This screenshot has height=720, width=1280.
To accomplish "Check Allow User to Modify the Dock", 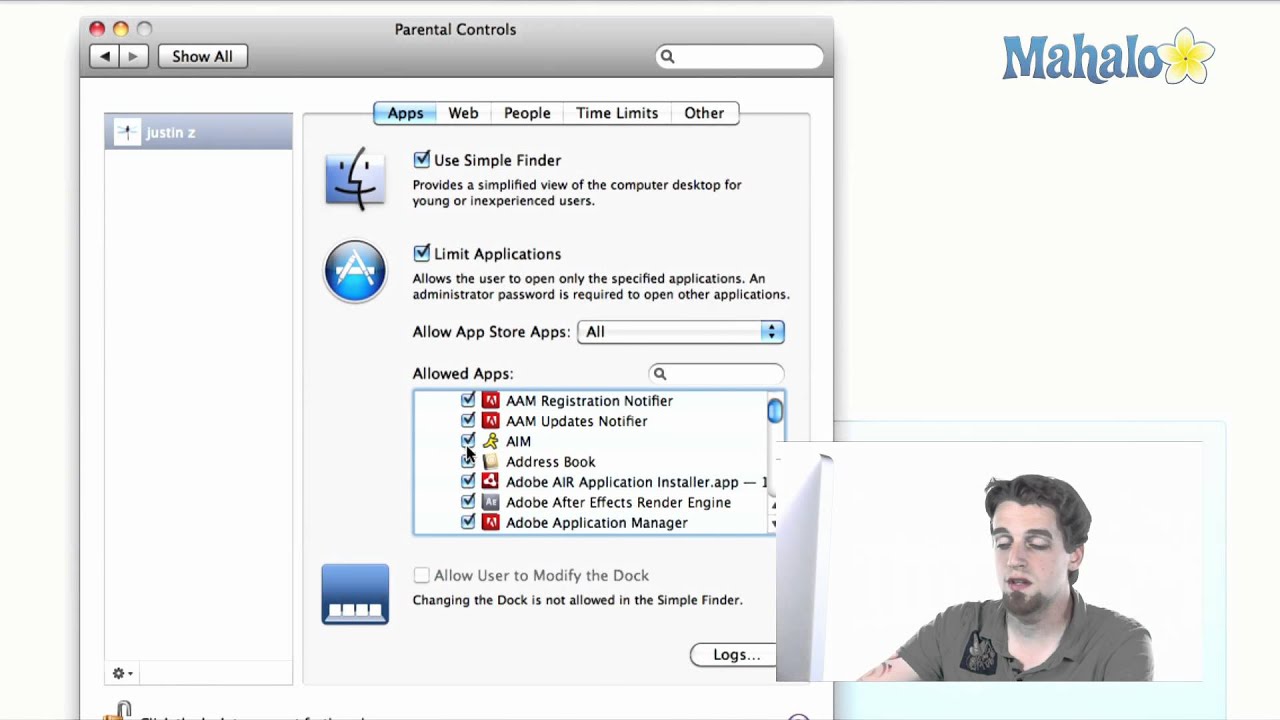I will (x=421, y=576).
